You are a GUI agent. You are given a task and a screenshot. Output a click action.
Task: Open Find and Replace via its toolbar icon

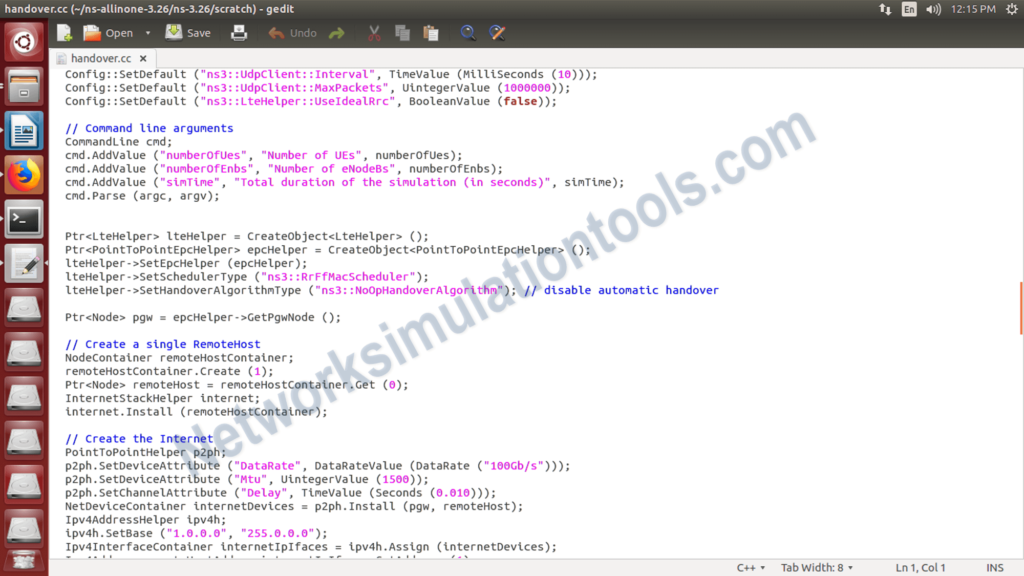pyautogui.click(x=497, y=32)
